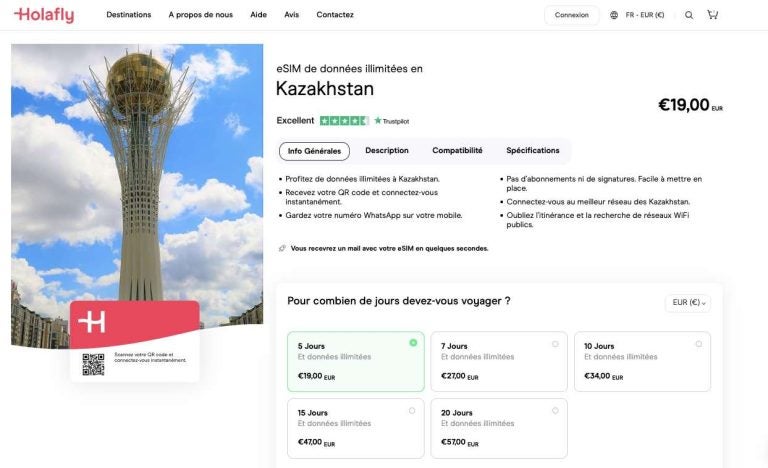This screenshot has height=468, width=768.
Task: Click the €34,00 price in 10 Jours card
Action: click(x=603, y=376)
